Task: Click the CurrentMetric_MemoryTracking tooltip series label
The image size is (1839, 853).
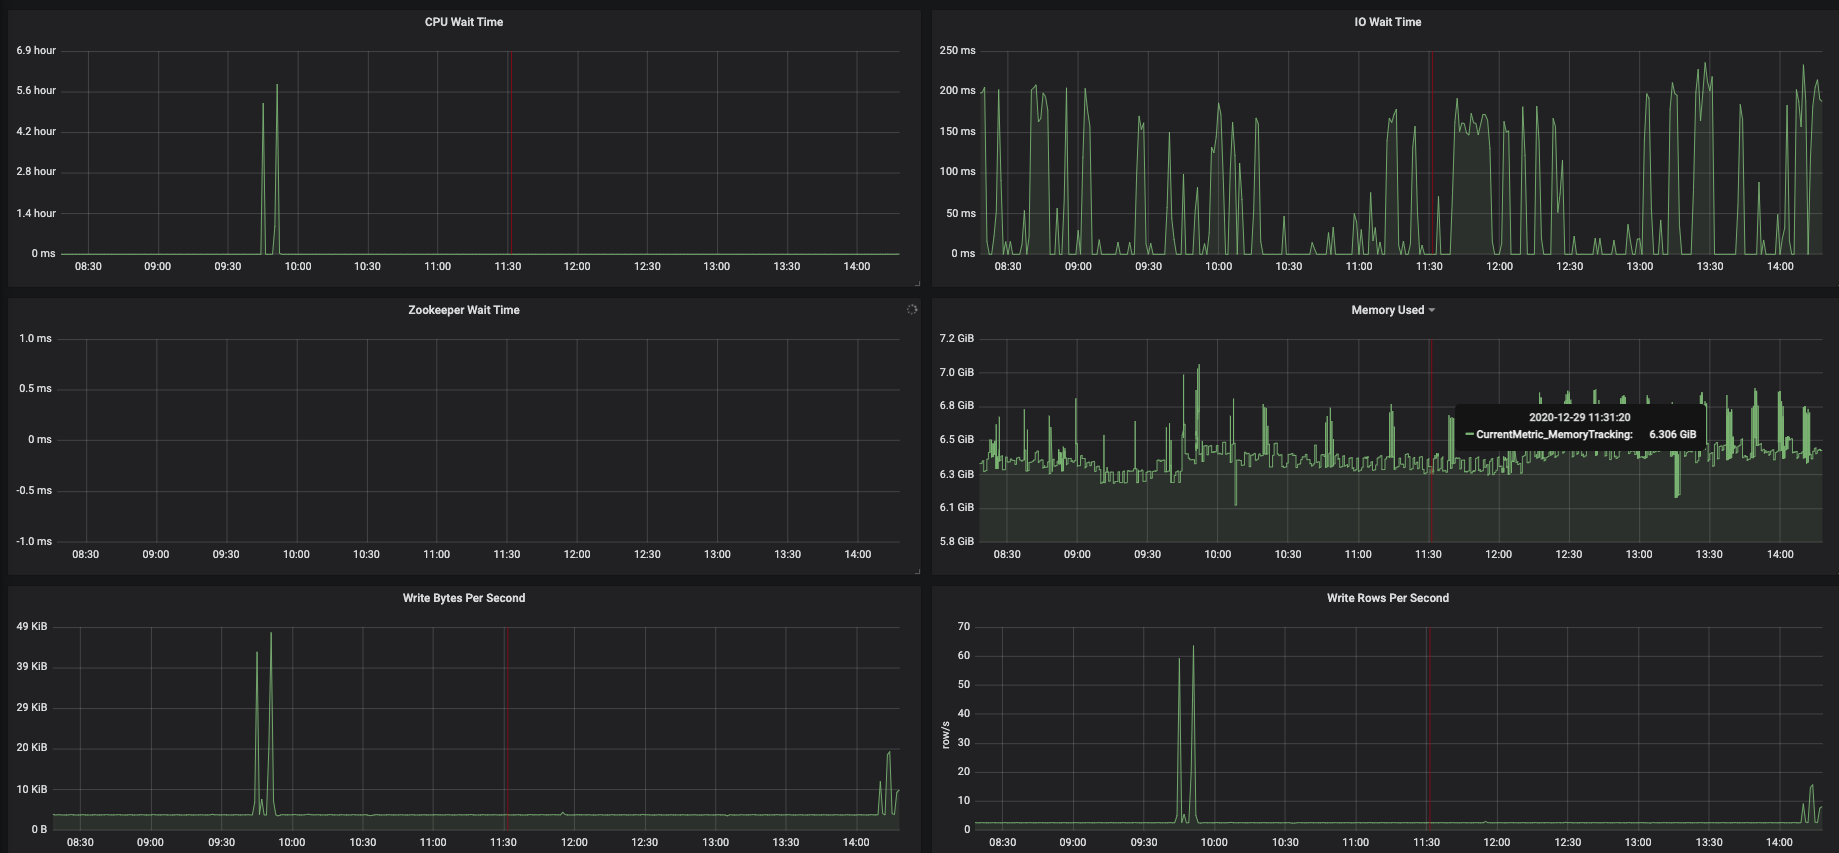Action: (x=1554, y=435)
